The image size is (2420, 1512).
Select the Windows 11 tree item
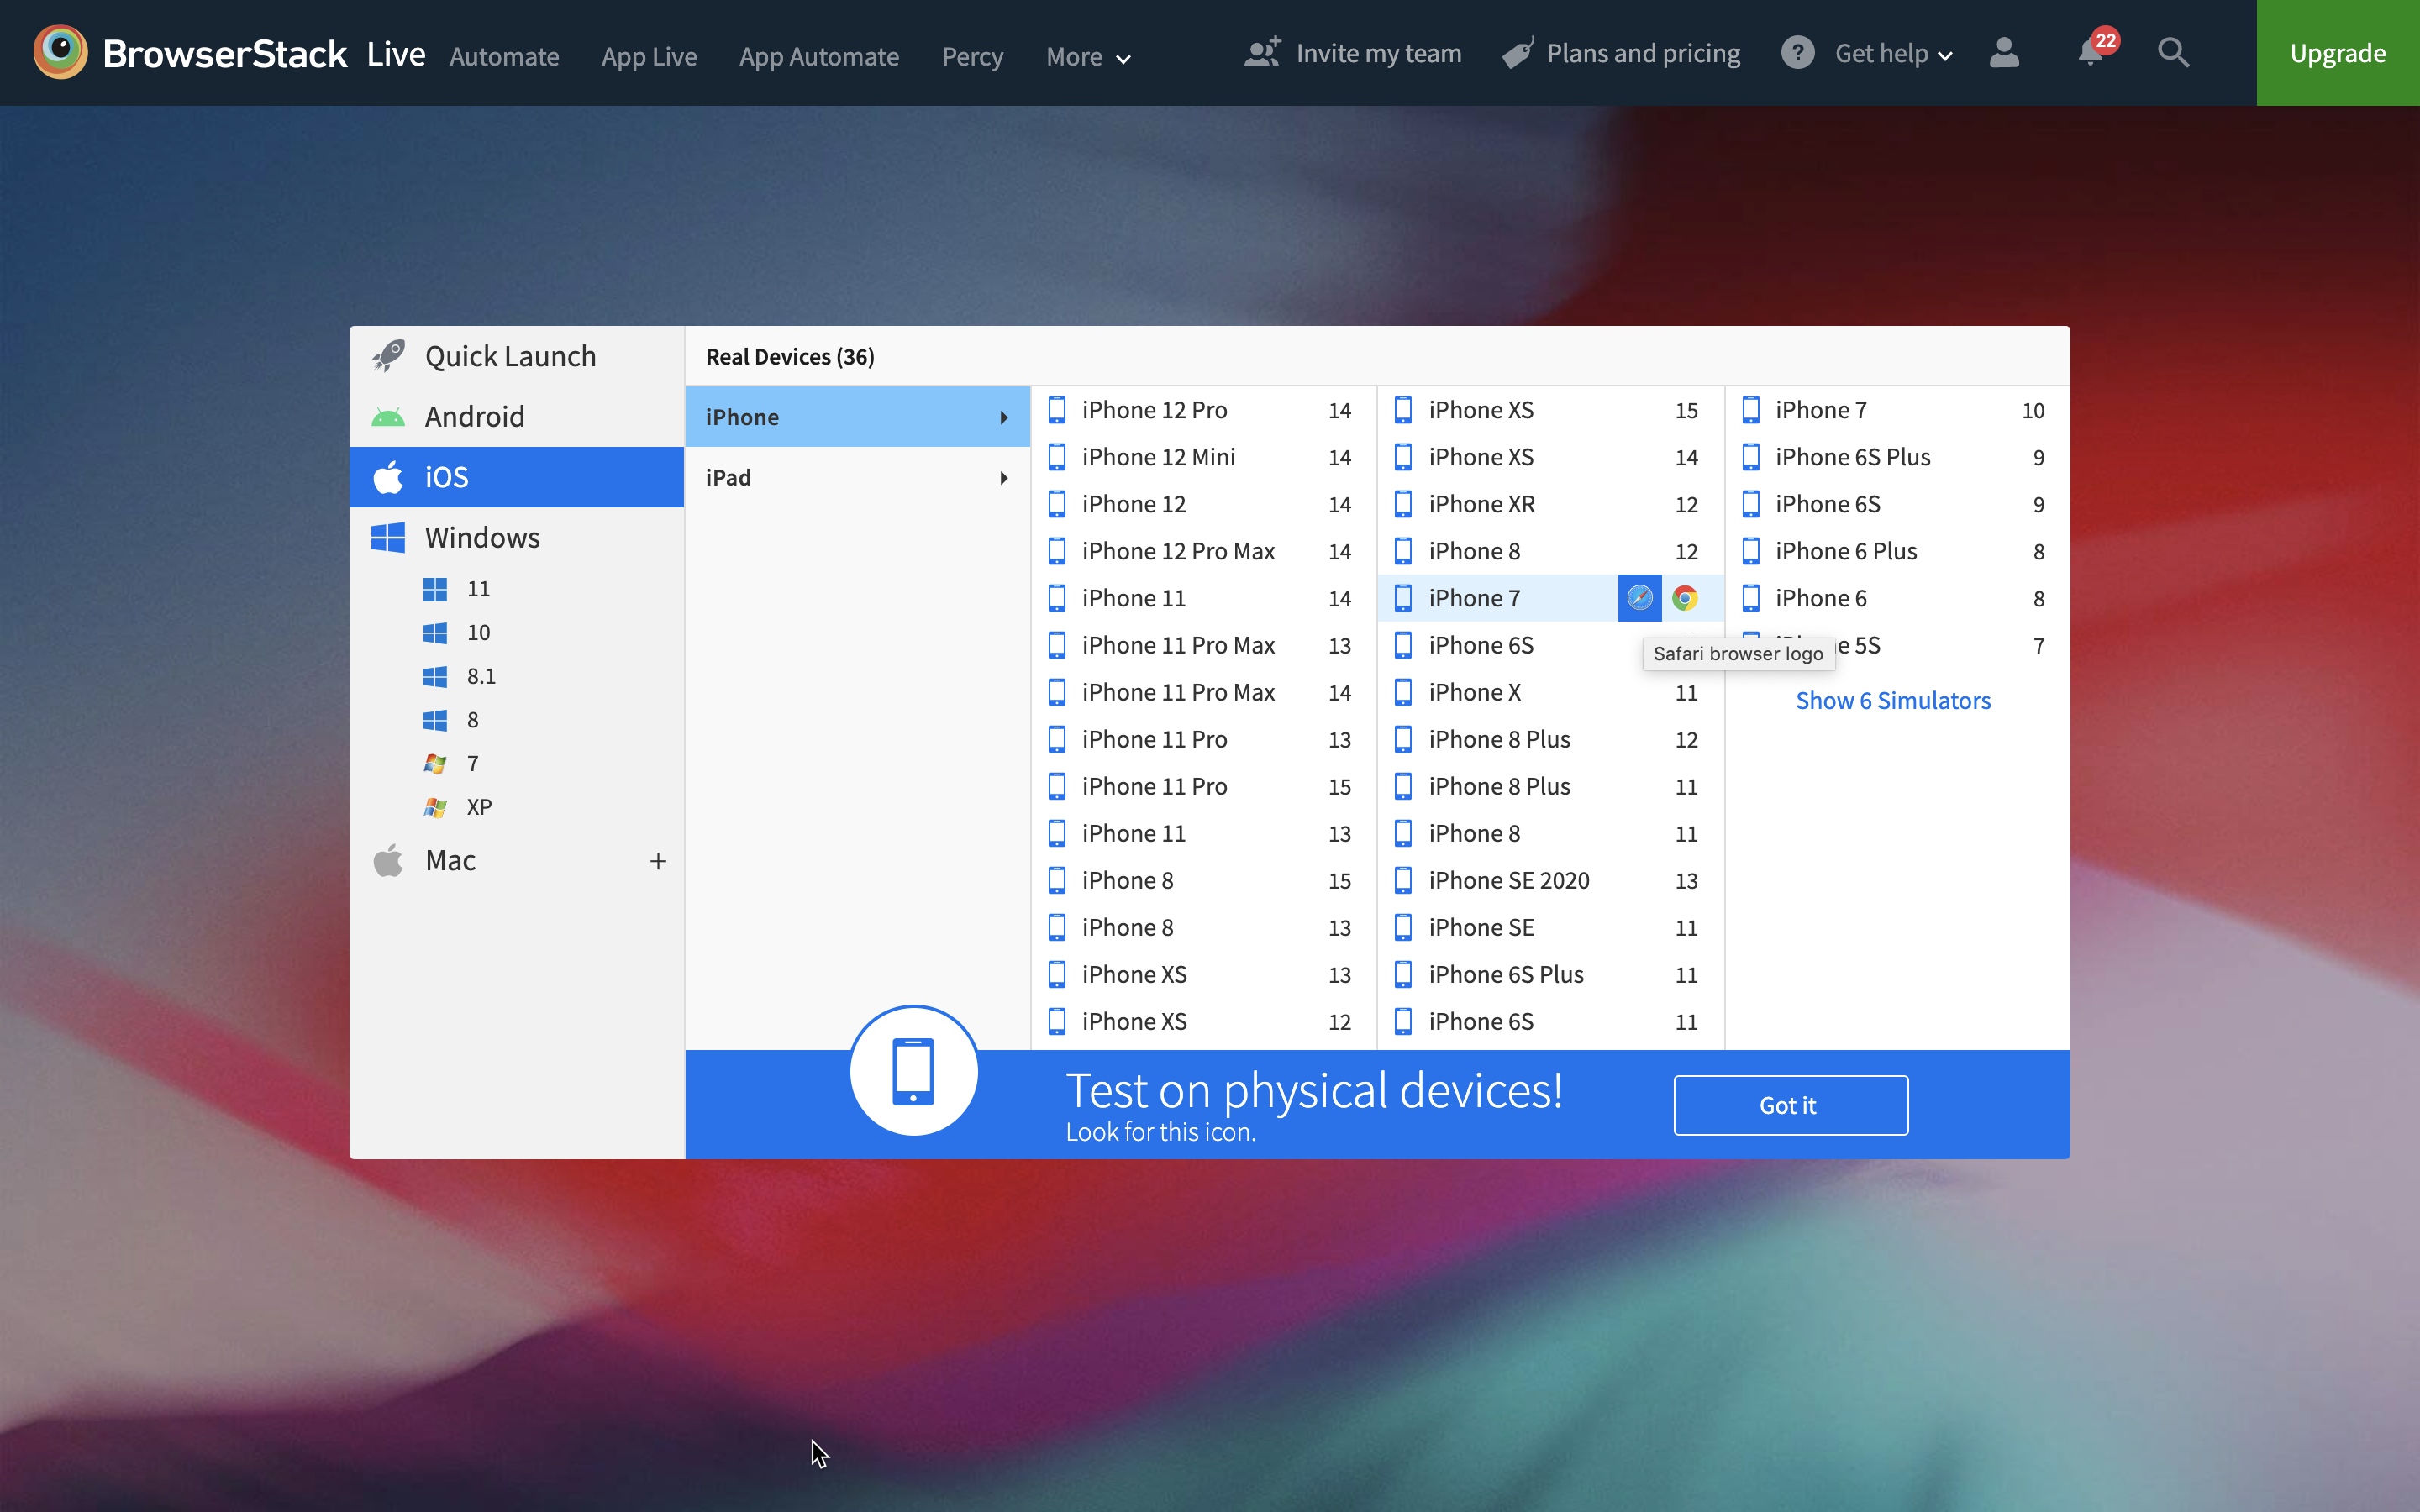coord(479,589)
